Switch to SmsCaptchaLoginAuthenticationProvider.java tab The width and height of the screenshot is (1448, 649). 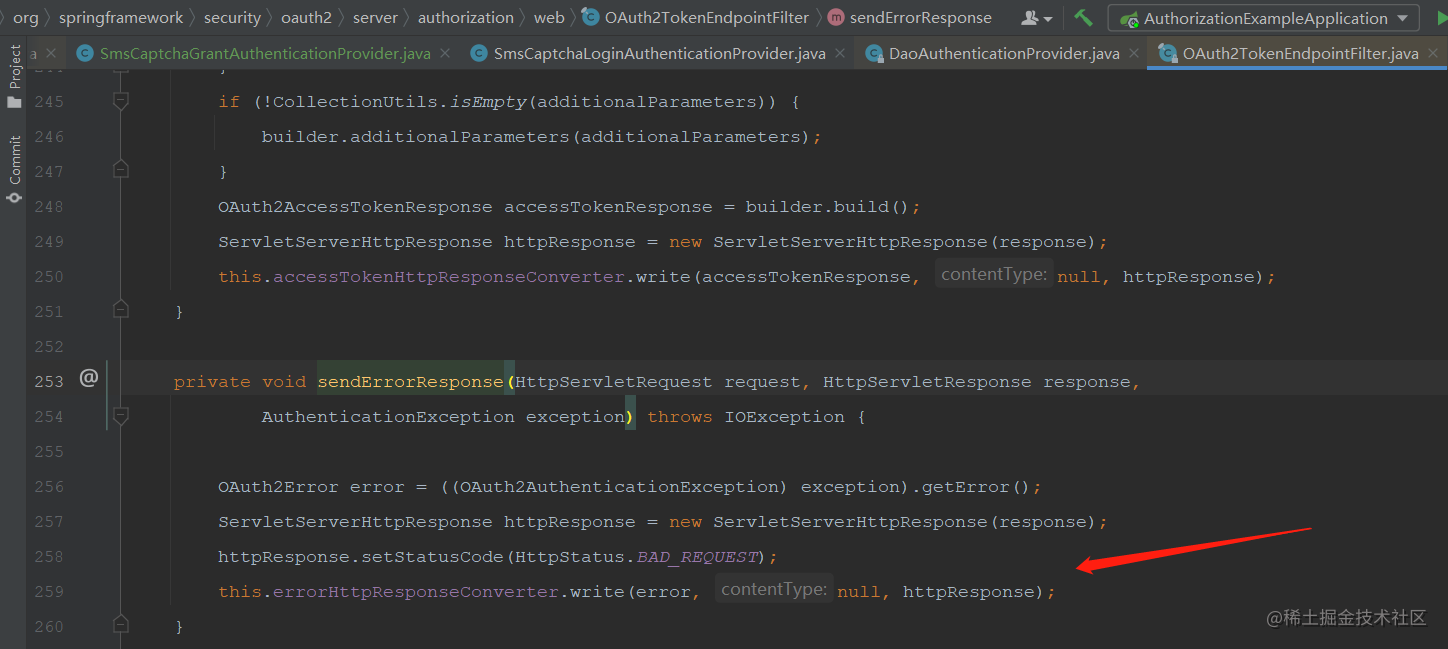click(x=660, y=54)
